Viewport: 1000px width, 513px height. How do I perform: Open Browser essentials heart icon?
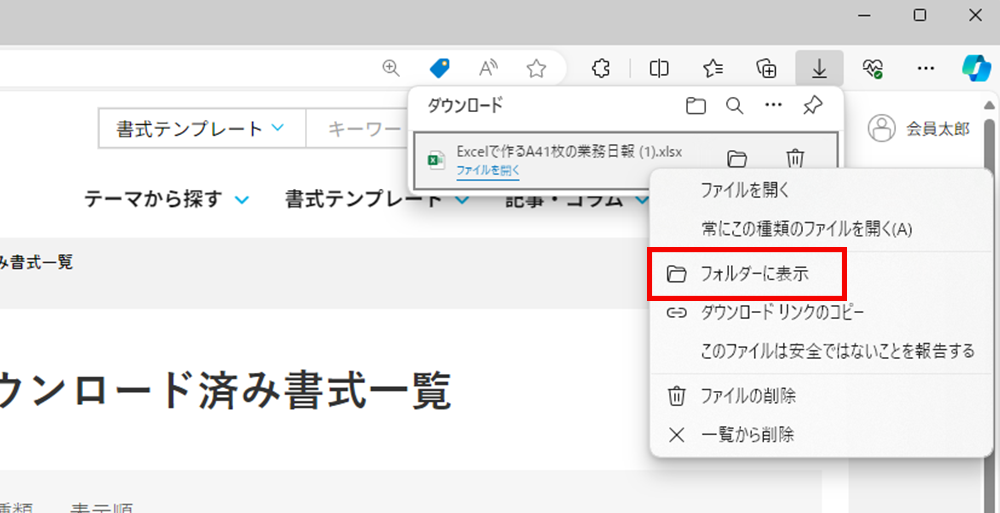pyautogui.click(x=872, y=68)
